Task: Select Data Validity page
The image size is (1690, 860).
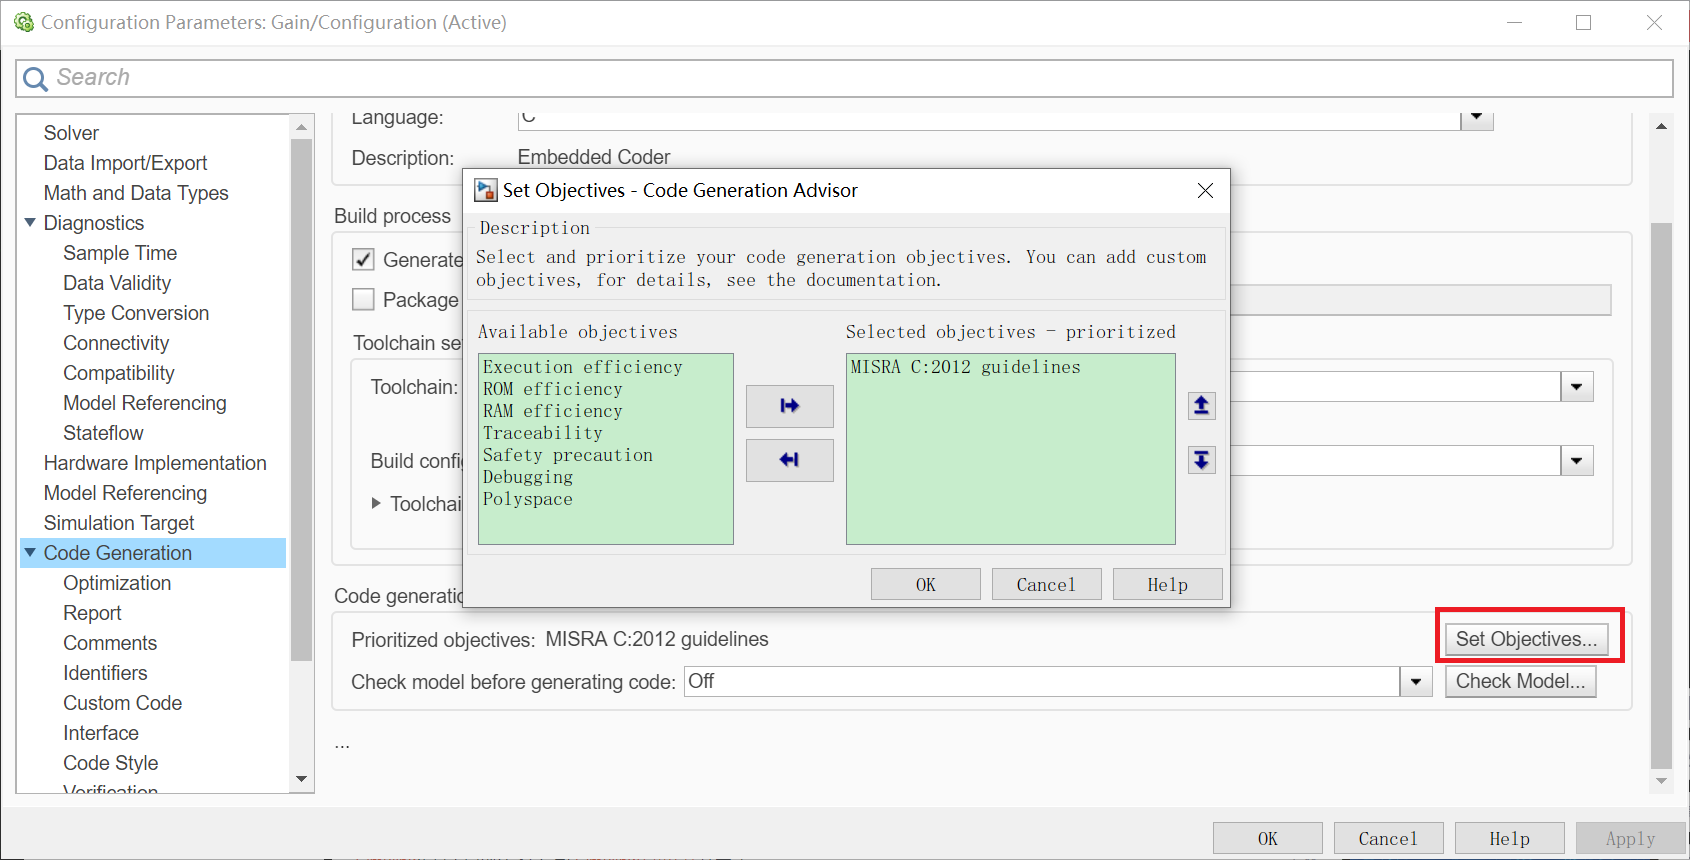Action: [117, 283]
